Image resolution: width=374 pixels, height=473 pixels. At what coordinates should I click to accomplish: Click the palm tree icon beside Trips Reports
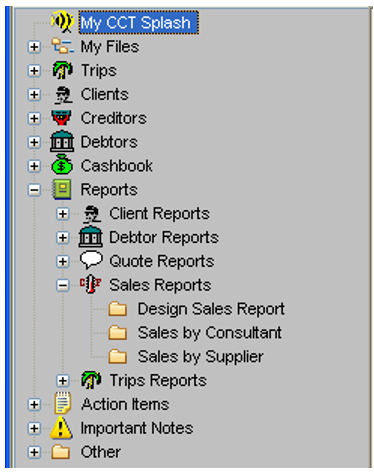tap(91, 380)
